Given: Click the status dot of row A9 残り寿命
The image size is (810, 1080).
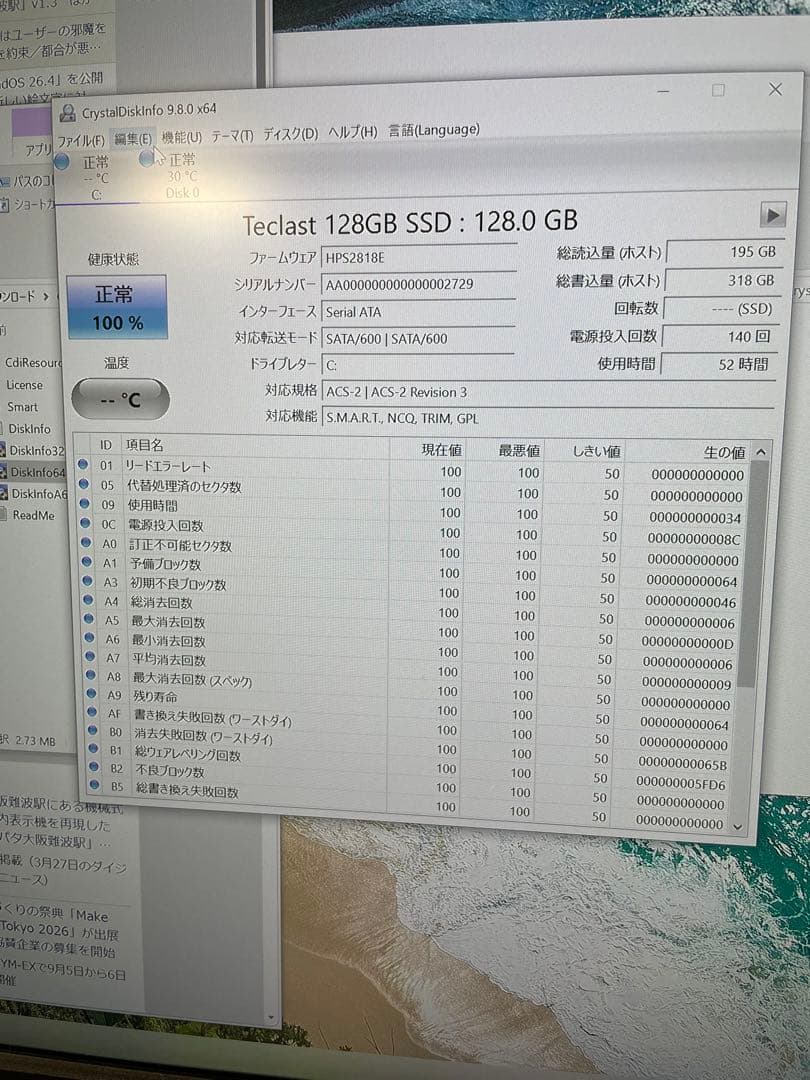Looking at the screenshot, I should (x=92, y=694).
